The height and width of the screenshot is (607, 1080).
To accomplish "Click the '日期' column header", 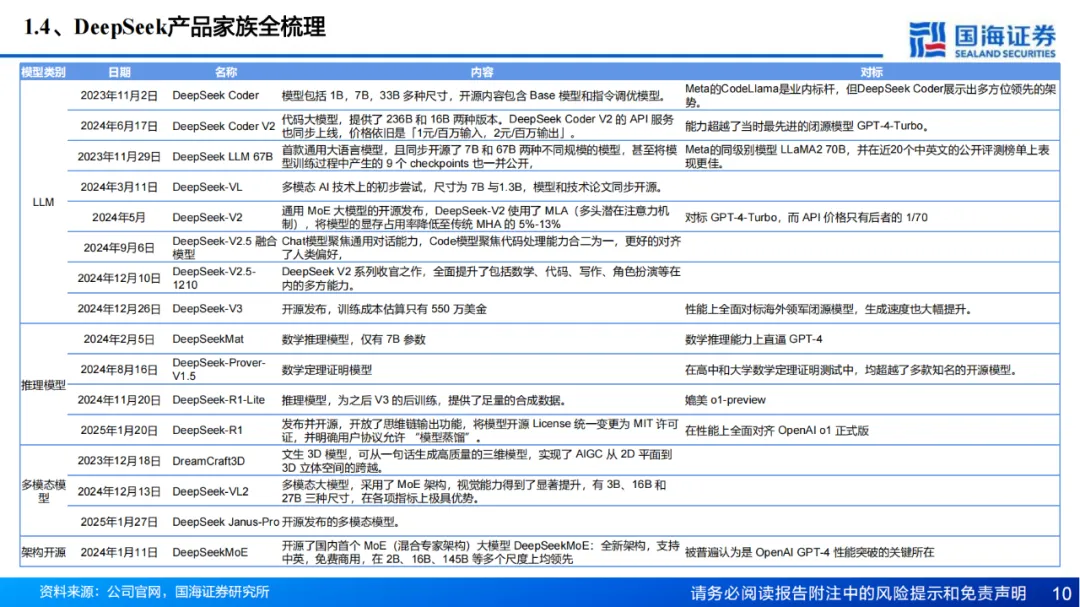I will pos(119,72).
